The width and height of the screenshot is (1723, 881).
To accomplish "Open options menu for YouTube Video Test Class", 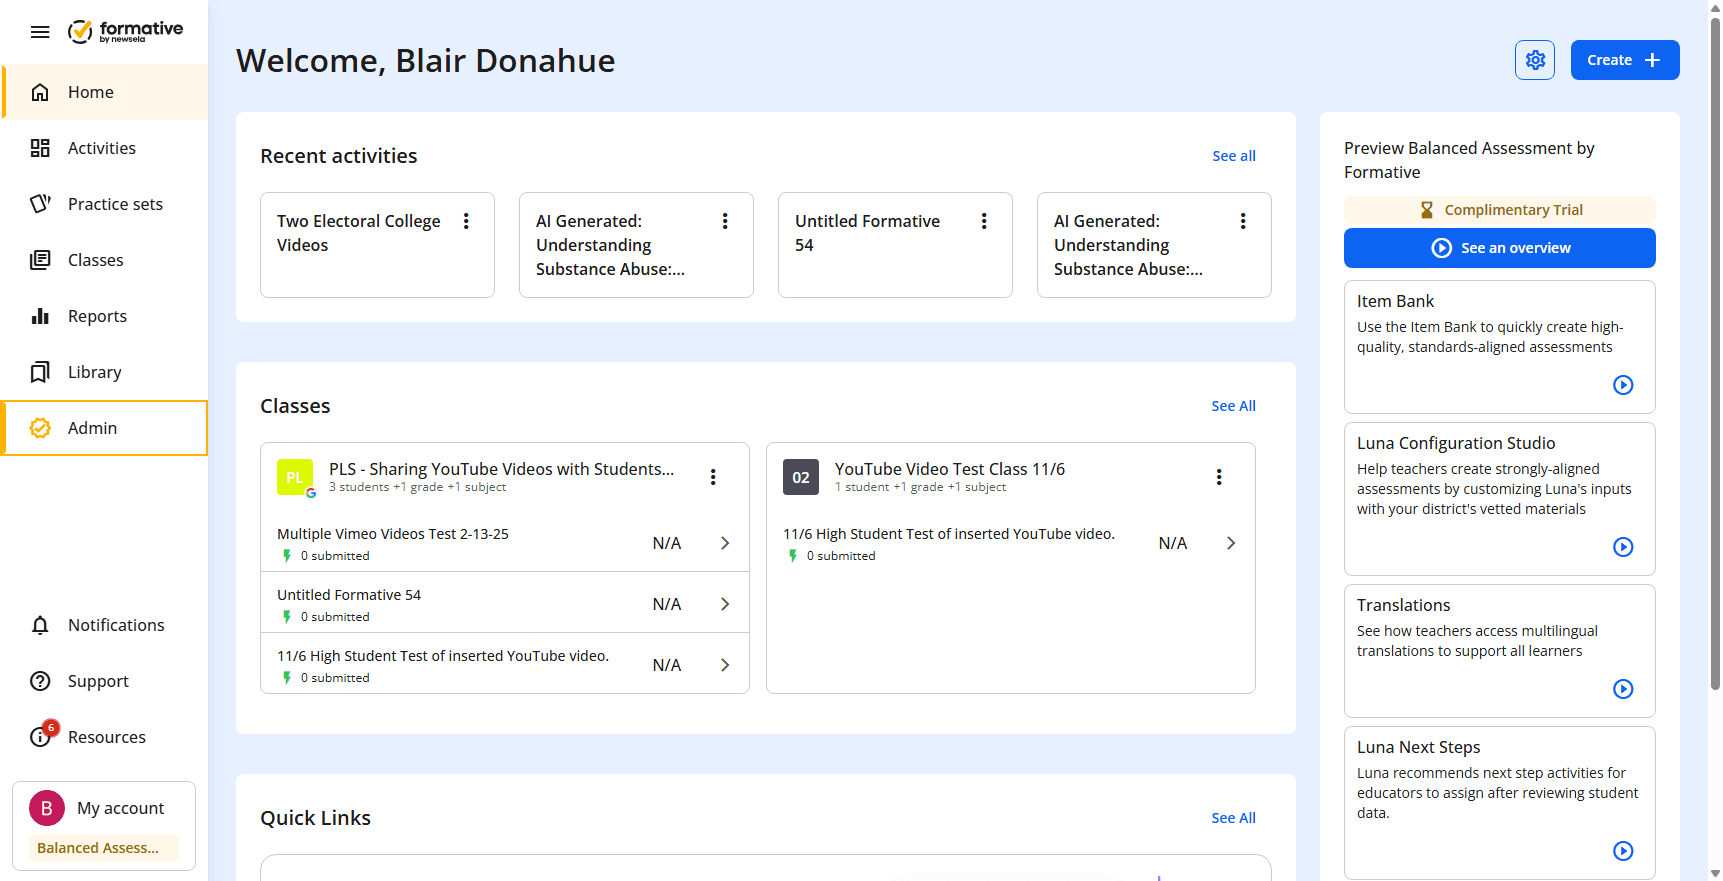I will (x=1219, y=477).
